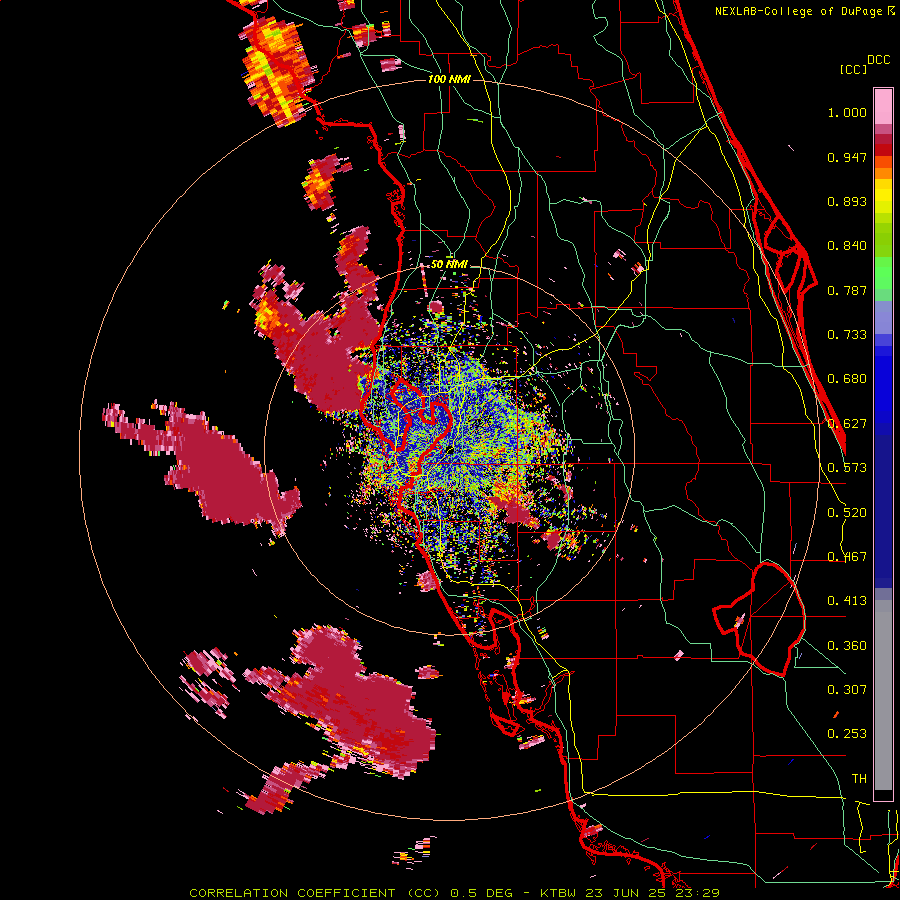The image size is (900, 900).
Task: Click the CORRELATION COEFFICIENT (CC) caption text
Action: tap(315, 893)
